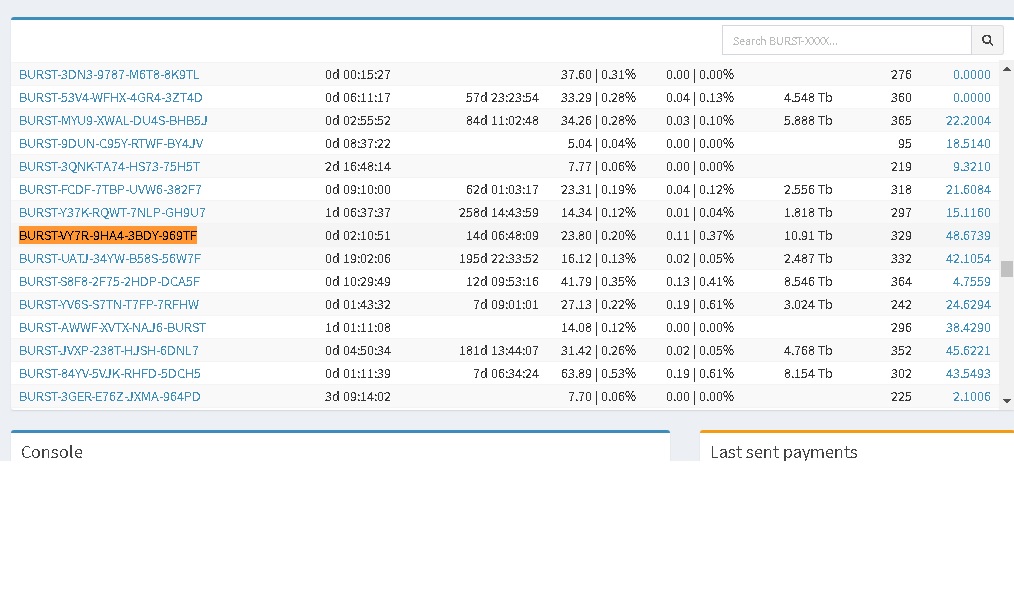
Task: Click pending value 2.1006
Action: 971,396
